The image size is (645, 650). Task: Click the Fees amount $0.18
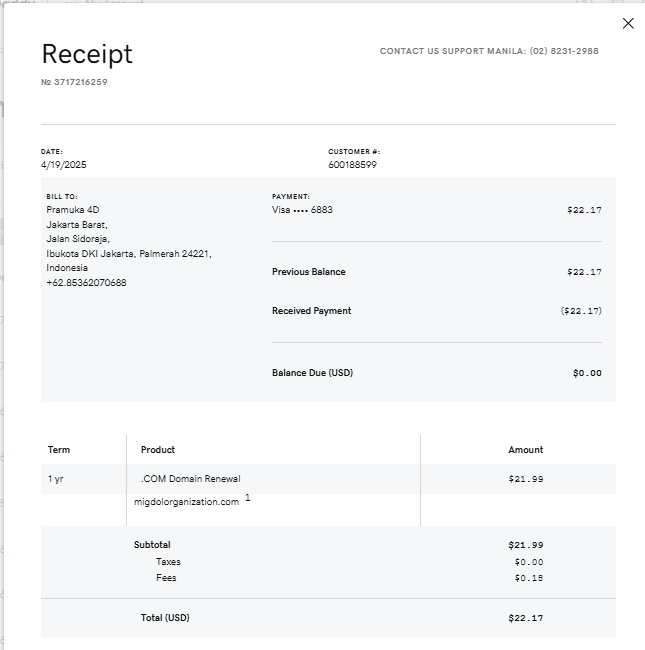click(x=529, y=578)
